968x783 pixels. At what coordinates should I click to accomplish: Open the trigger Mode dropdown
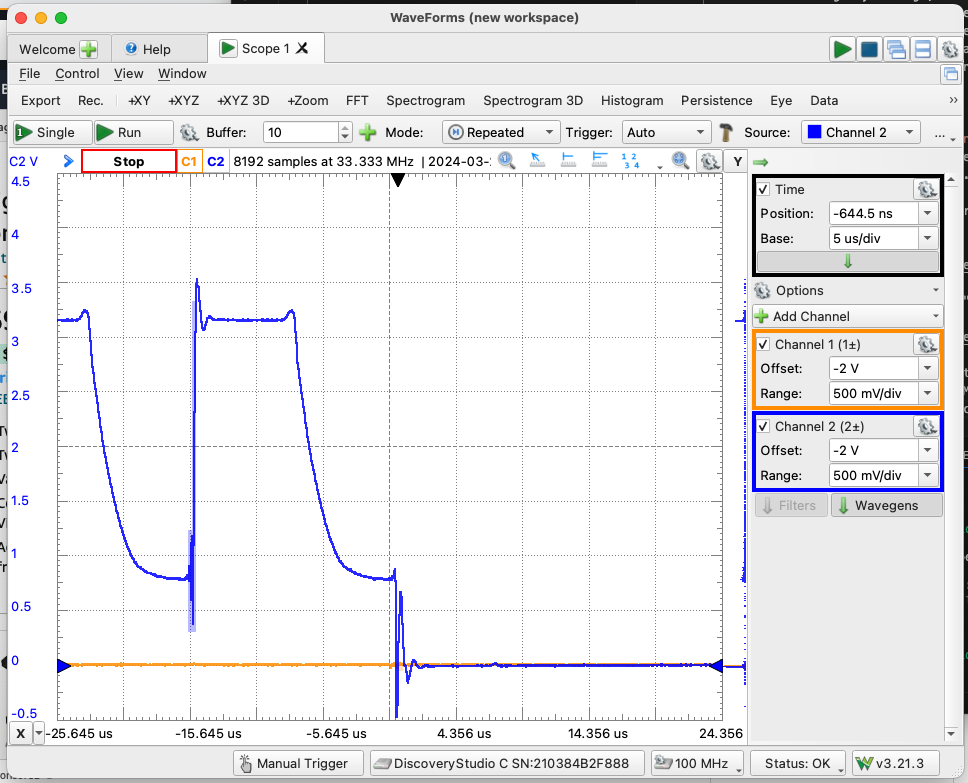coord(500,131)
